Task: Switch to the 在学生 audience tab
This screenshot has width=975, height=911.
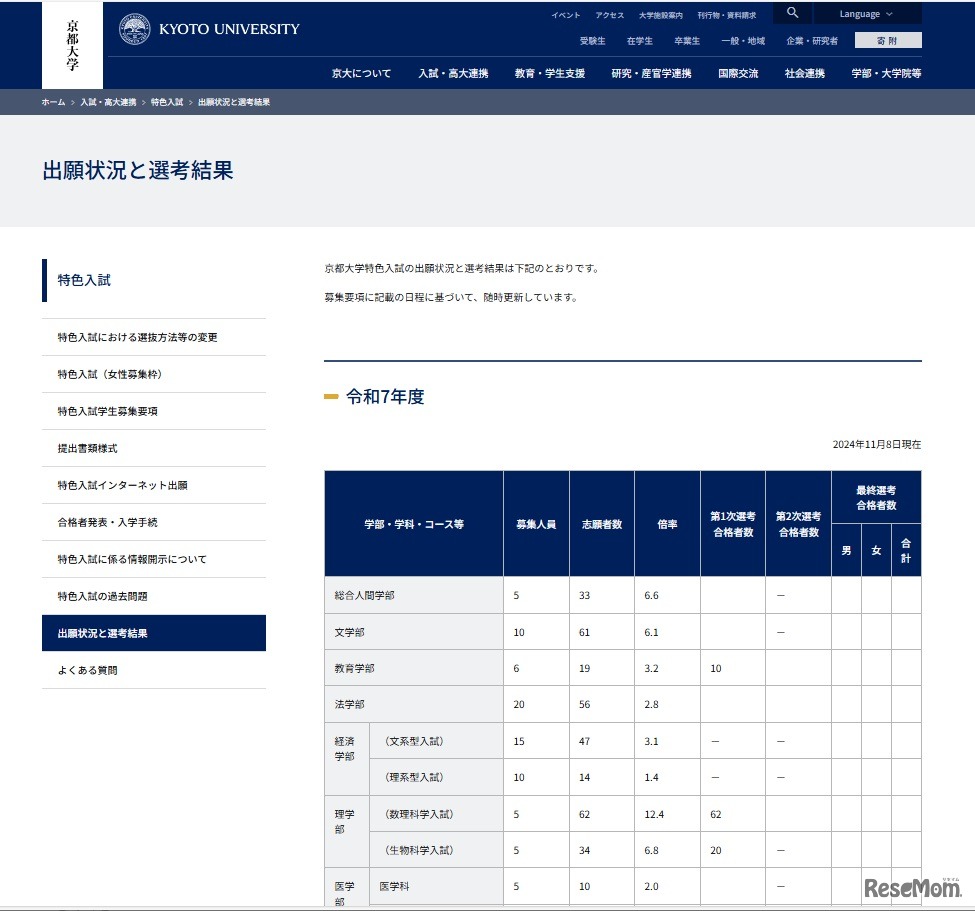Action: point(640,40)
